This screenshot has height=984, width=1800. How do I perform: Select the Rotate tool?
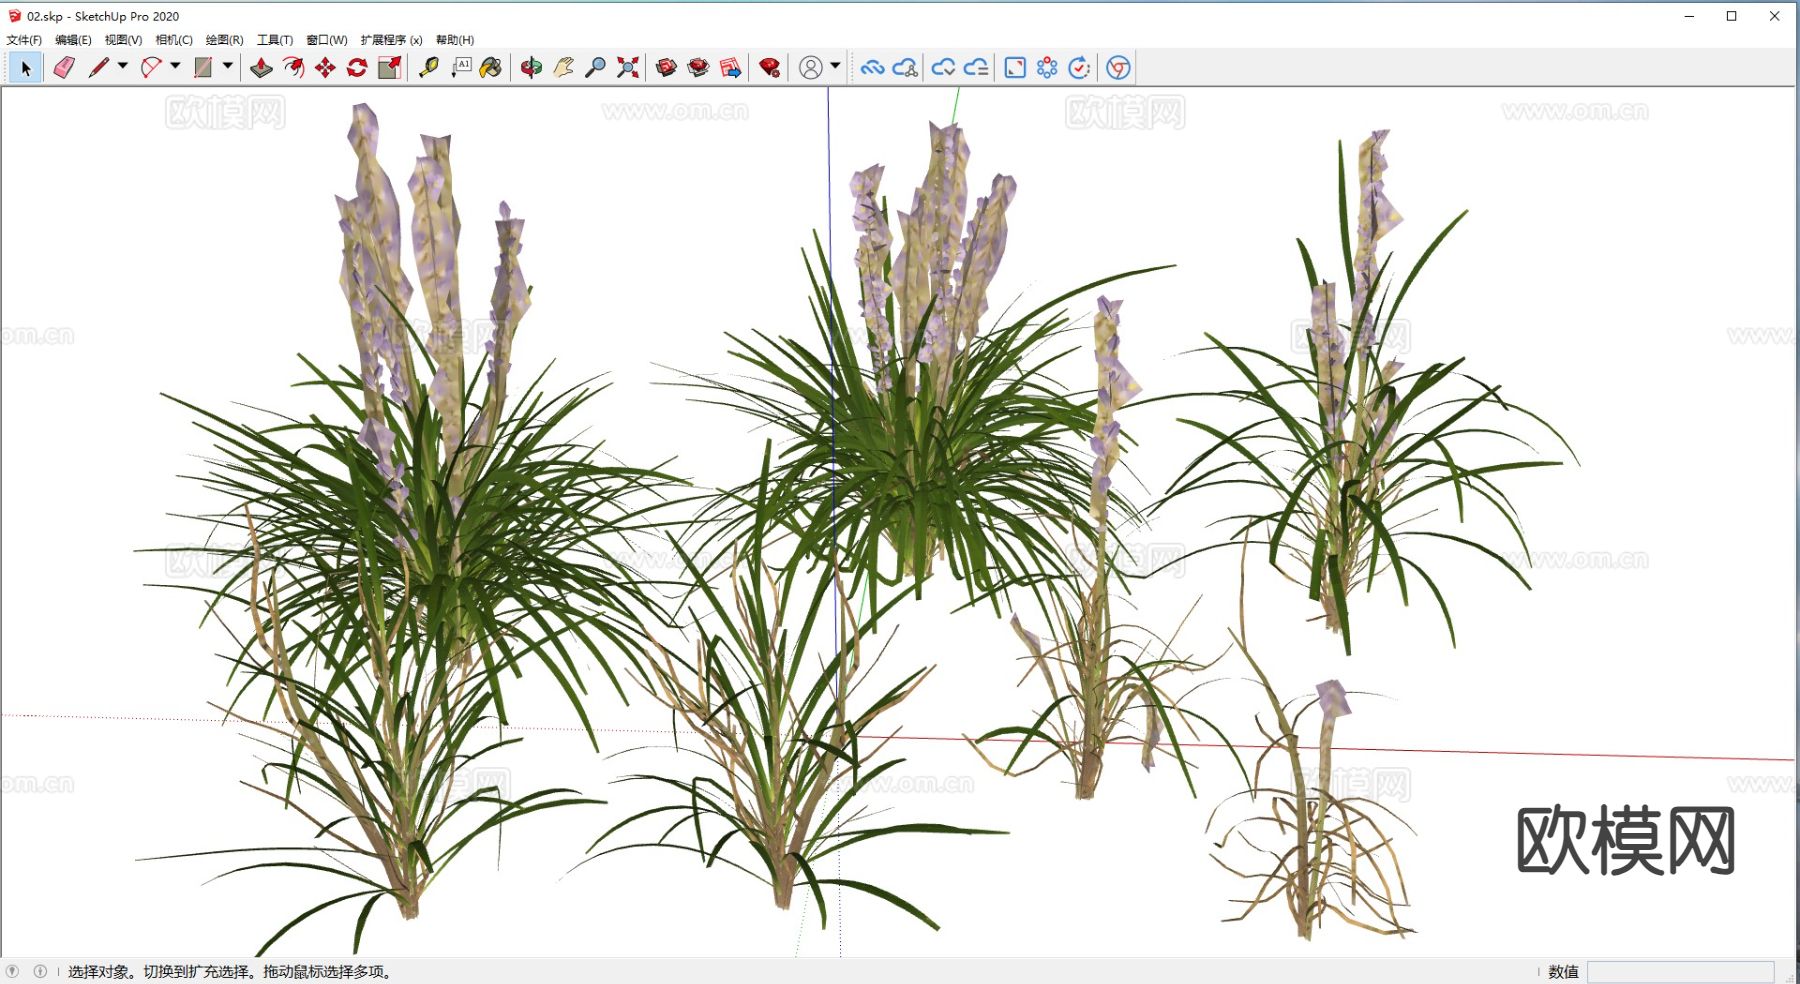pyautogui.click(x=357, y=68)
